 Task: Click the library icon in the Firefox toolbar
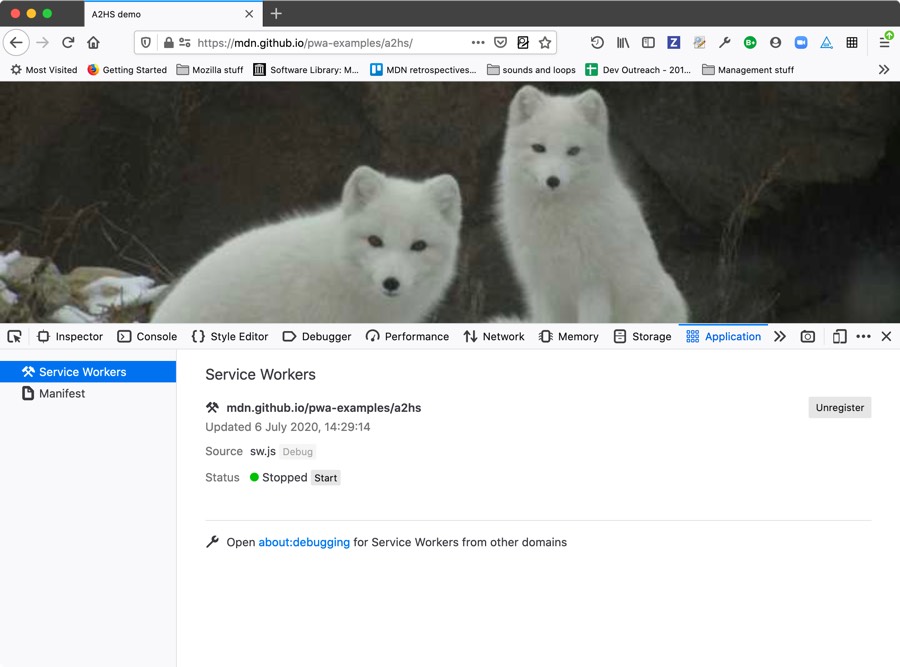pyautogui.click(x=622, y=43)
